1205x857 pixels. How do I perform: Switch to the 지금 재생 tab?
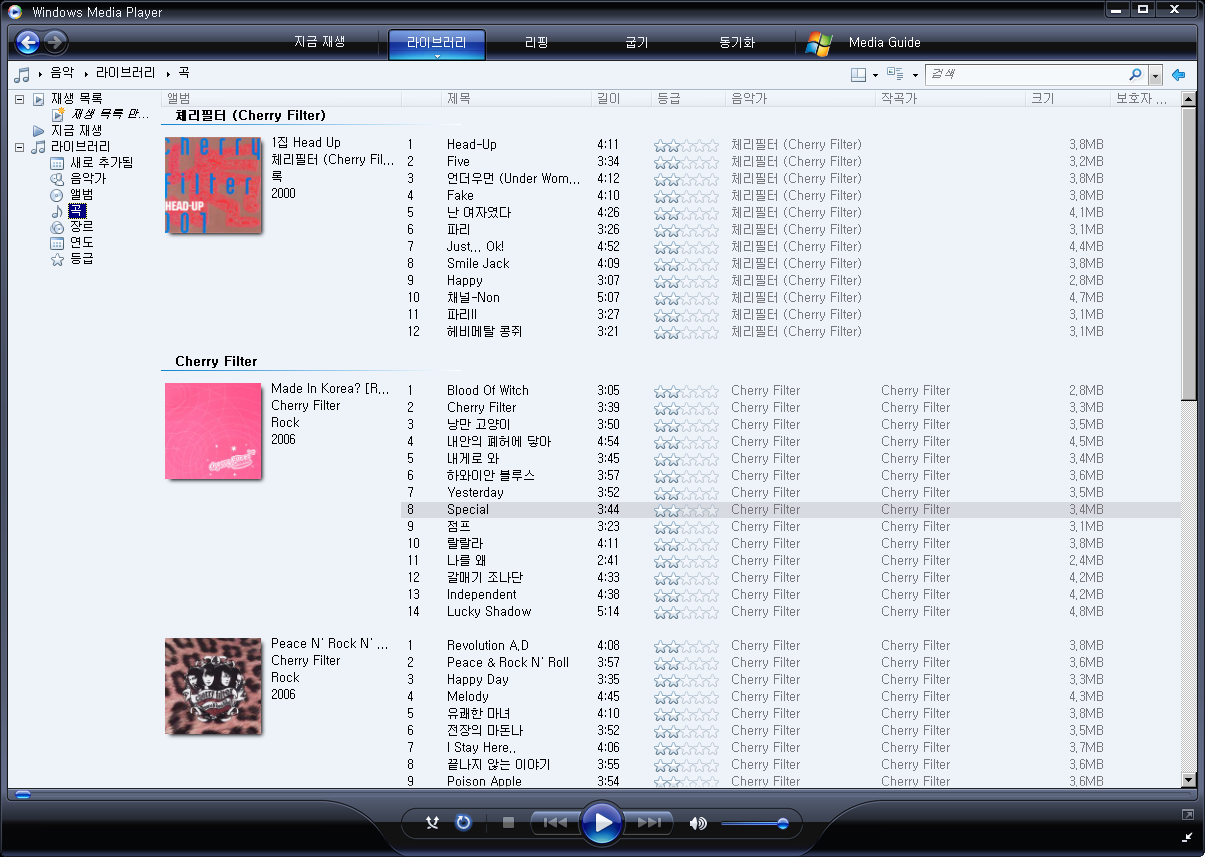319,42
